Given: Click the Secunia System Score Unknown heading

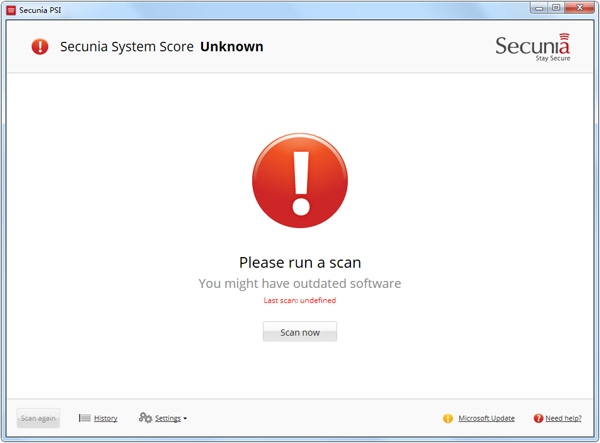Looking at the screenshot, I should click(162, 46).
